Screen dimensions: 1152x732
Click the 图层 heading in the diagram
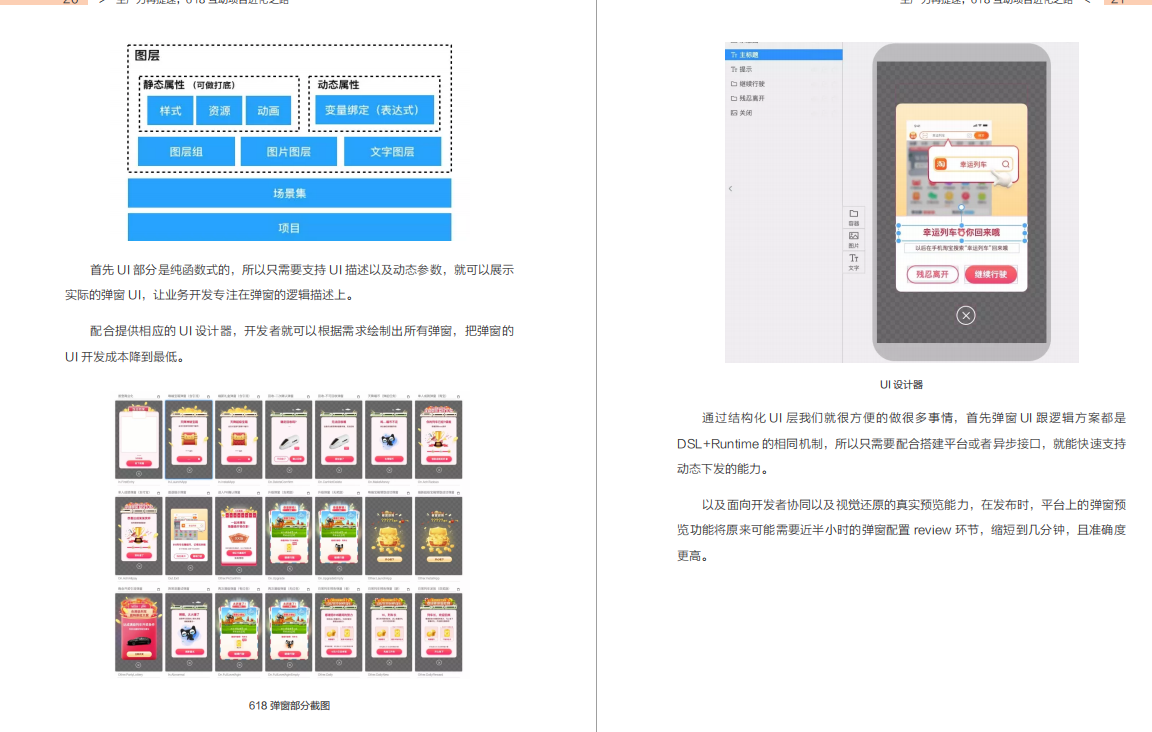147,55
